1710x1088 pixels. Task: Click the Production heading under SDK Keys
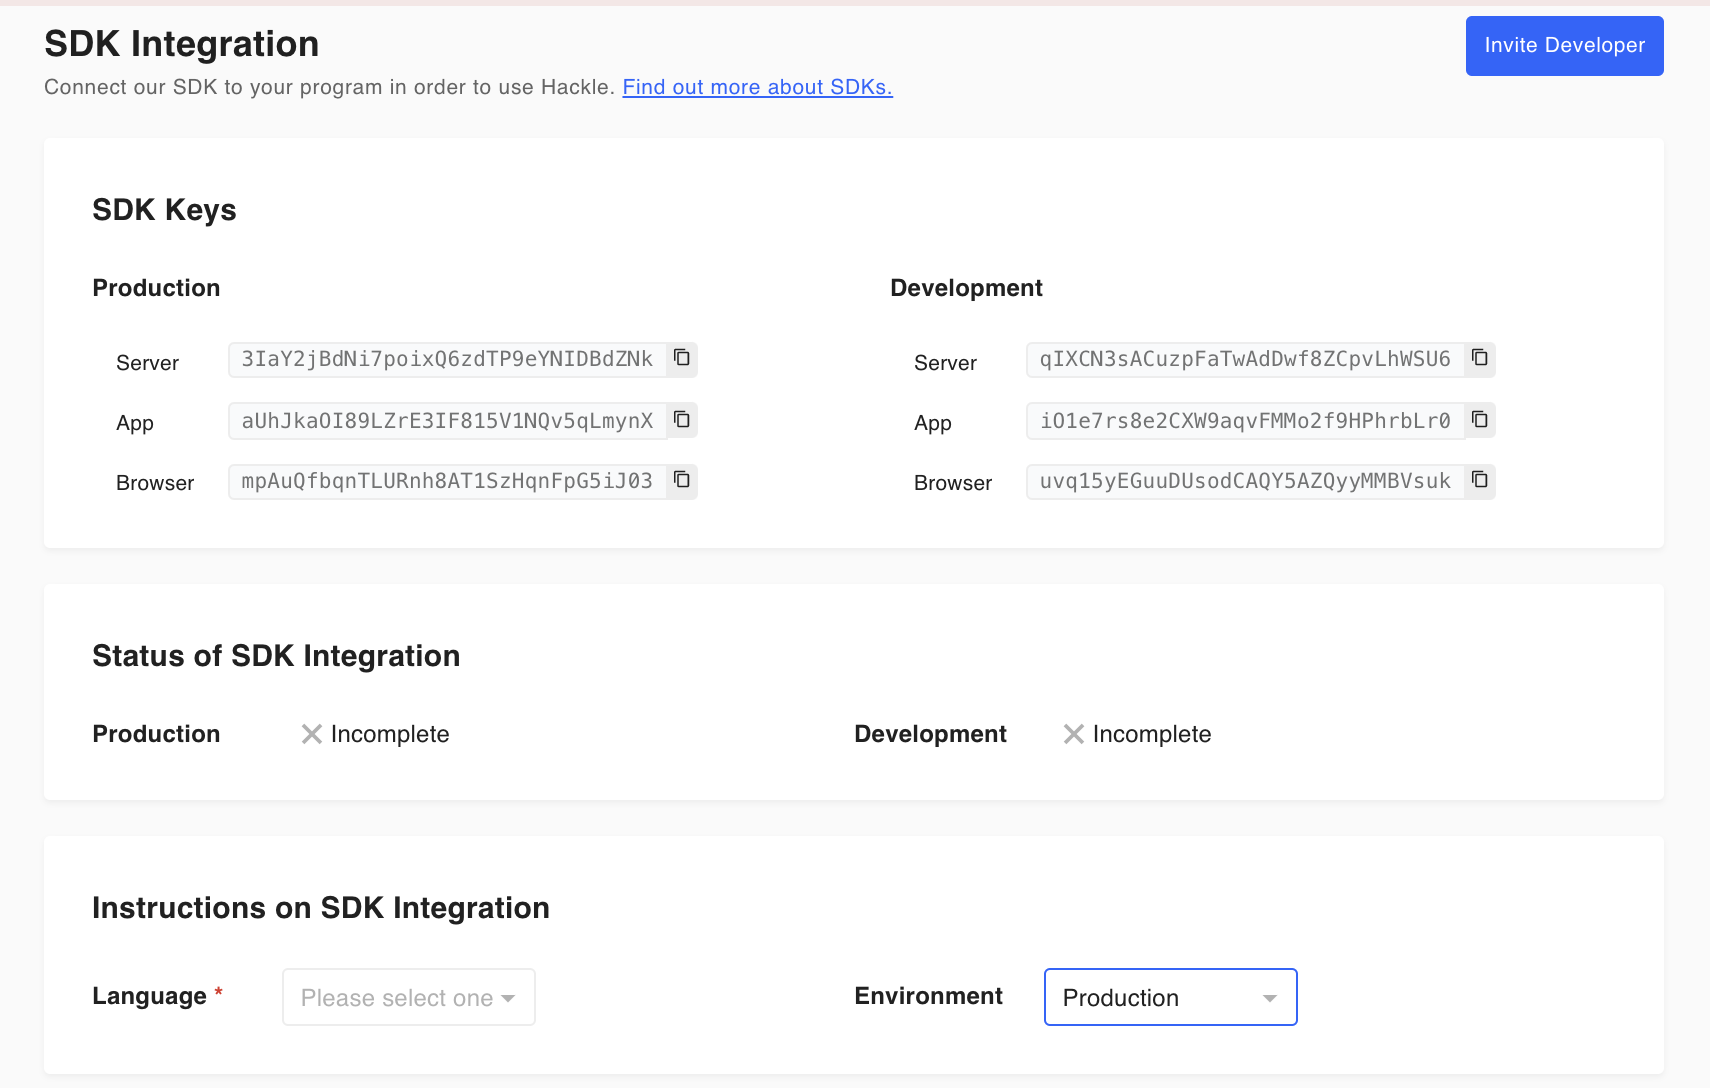click(156, 288)
